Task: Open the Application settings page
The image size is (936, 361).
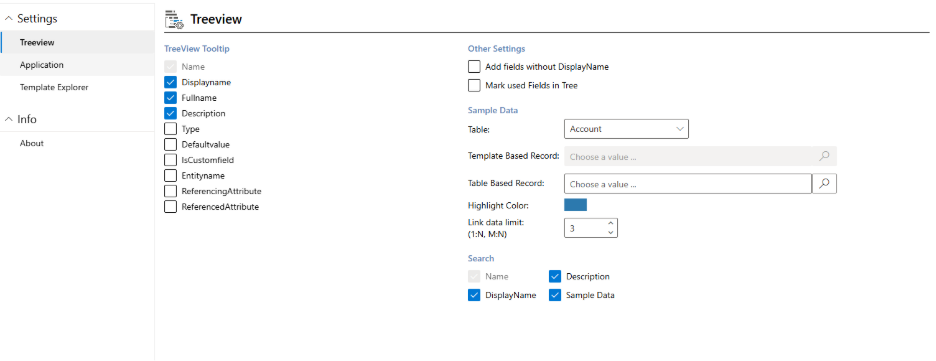Action: click(x=78, y=65)
